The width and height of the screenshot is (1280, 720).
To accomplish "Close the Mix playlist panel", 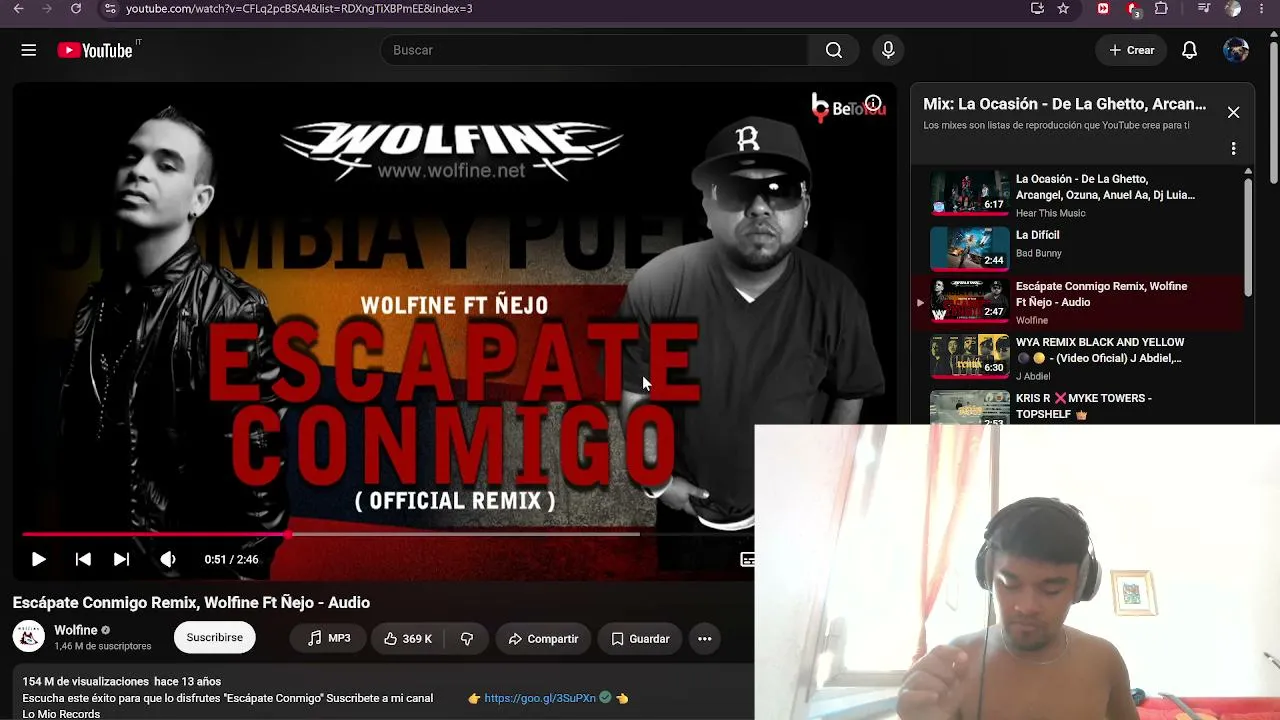I will click(x=1233, y=112).
